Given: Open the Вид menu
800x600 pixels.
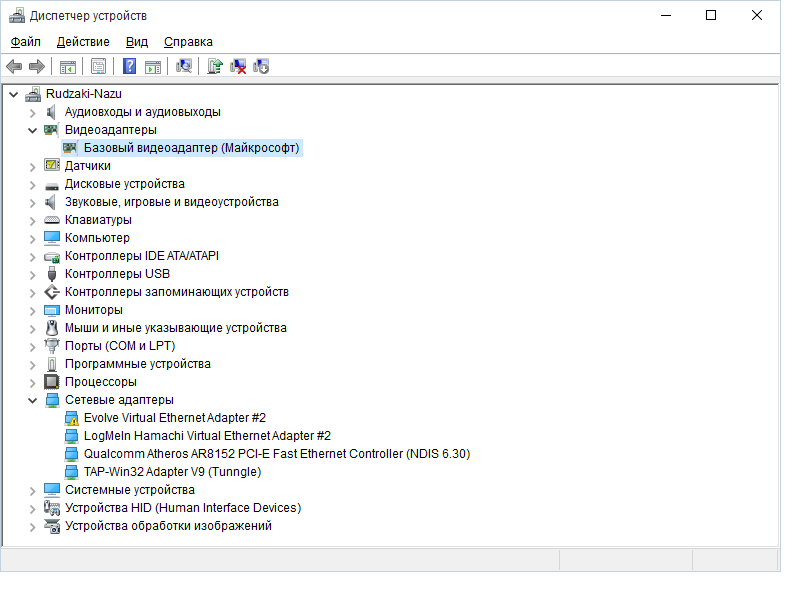Looking at the screenshot, I should click(137, 42).
